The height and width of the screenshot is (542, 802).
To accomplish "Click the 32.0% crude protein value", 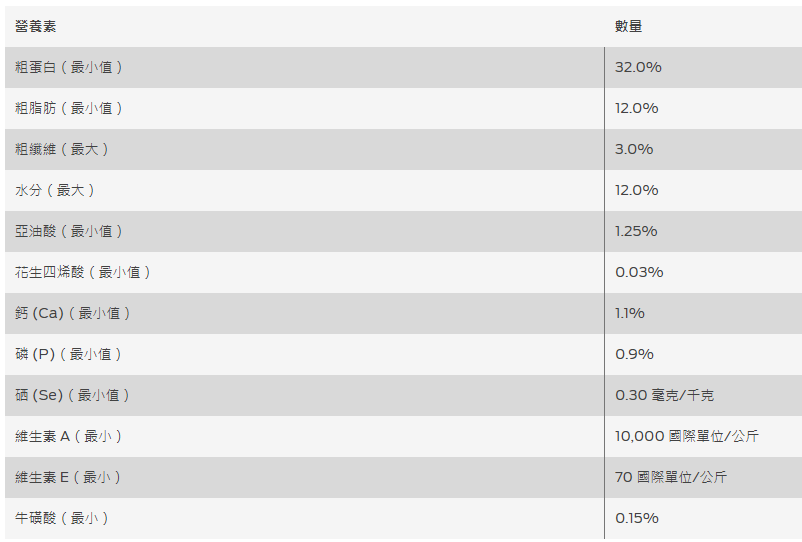I will click(x=638, y=67).
